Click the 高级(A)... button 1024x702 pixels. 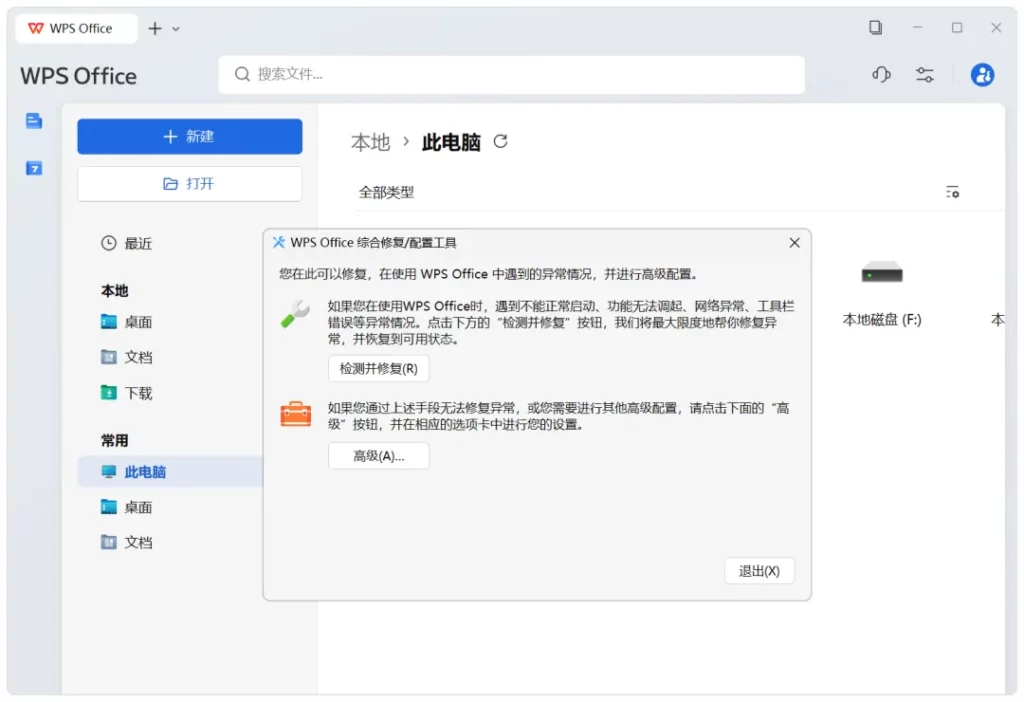[x=378, y=456]
